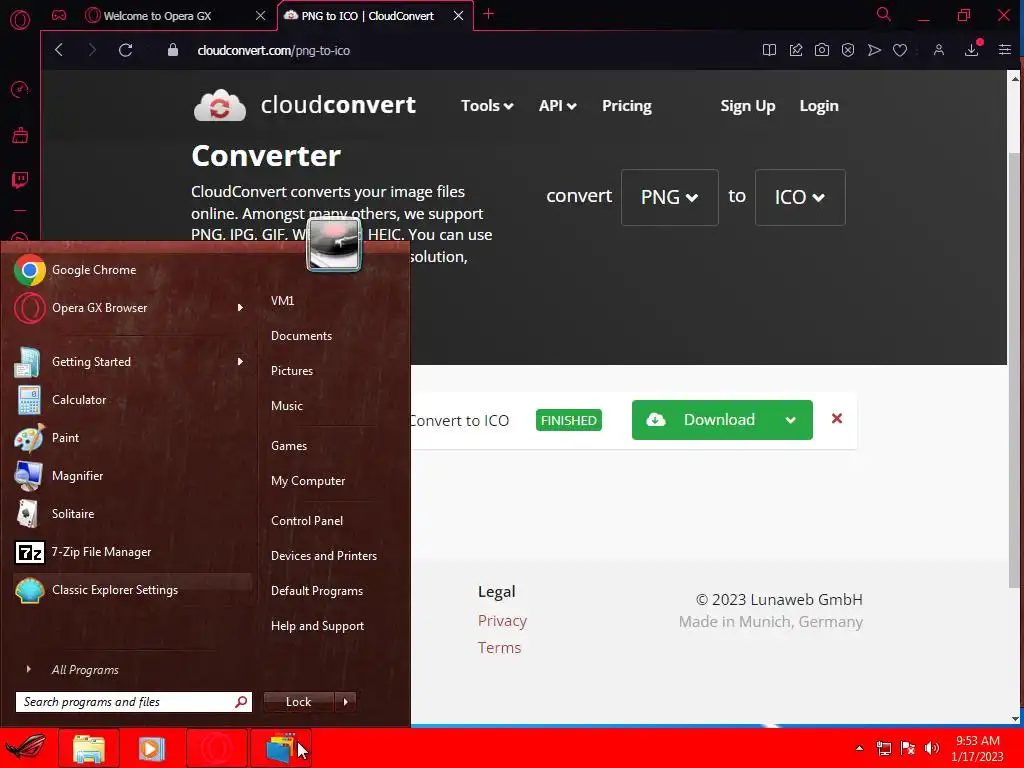Launch Google Chrome from start menu
1024x768 pixels.
[x=131, y=270]
